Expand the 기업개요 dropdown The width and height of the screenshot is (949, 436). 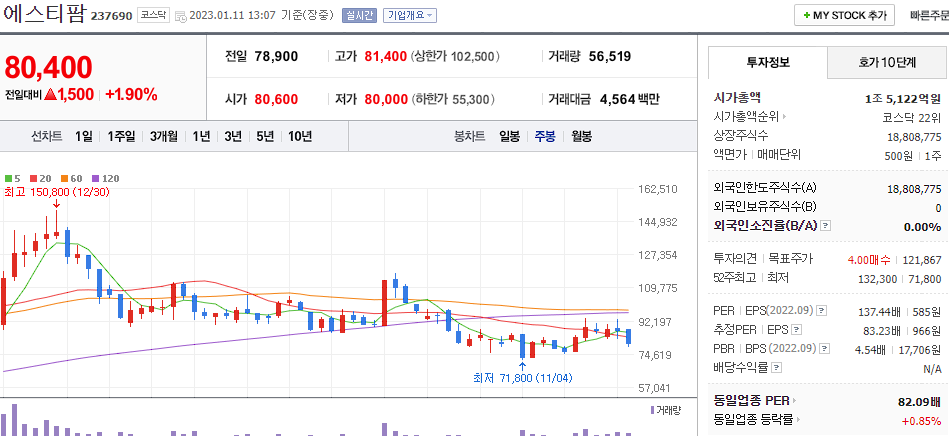(410, 16)
